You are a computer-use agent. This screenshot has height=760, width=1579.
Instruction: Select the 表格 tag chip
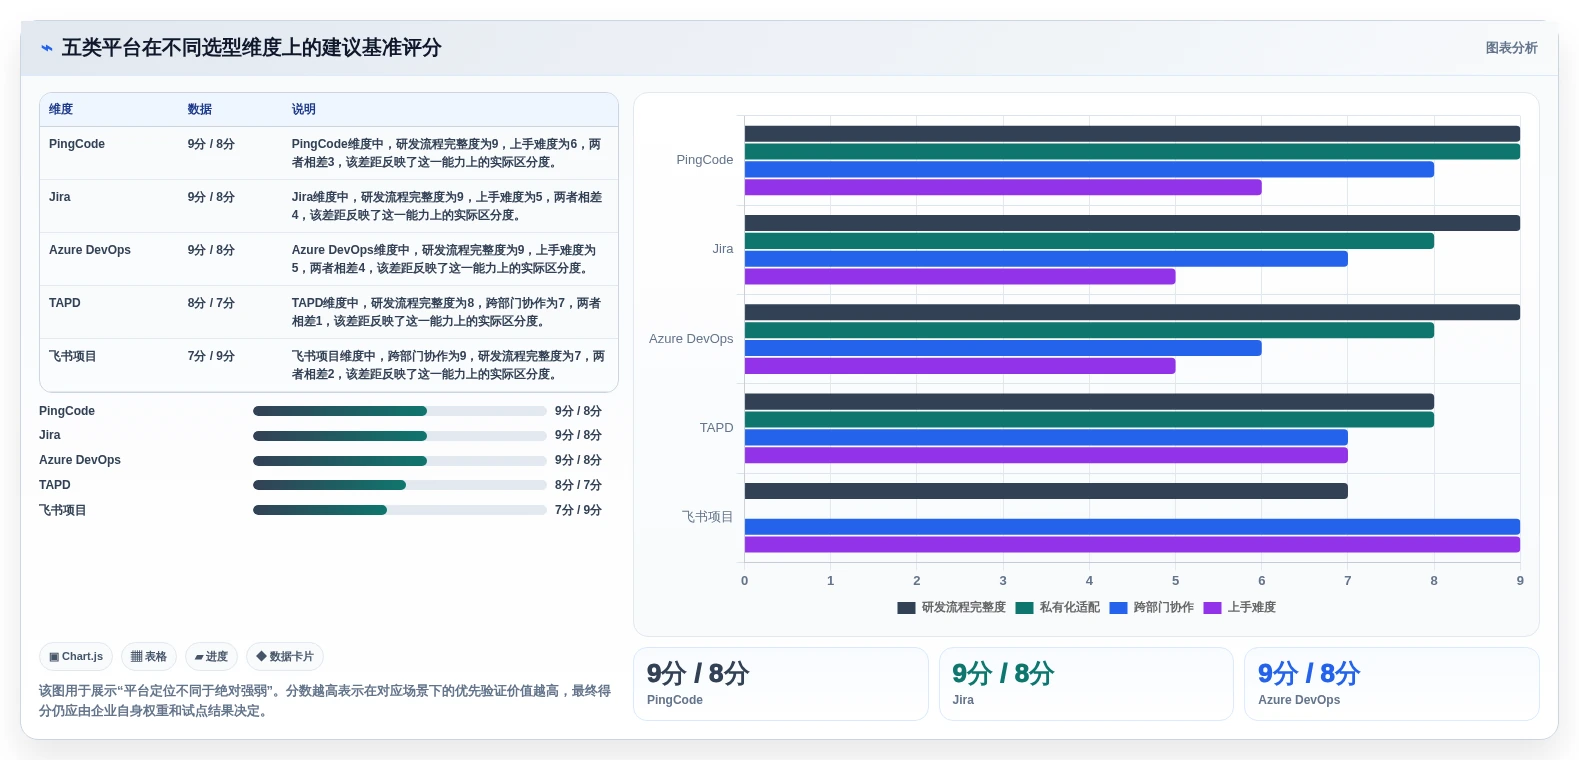coord(149,657)
